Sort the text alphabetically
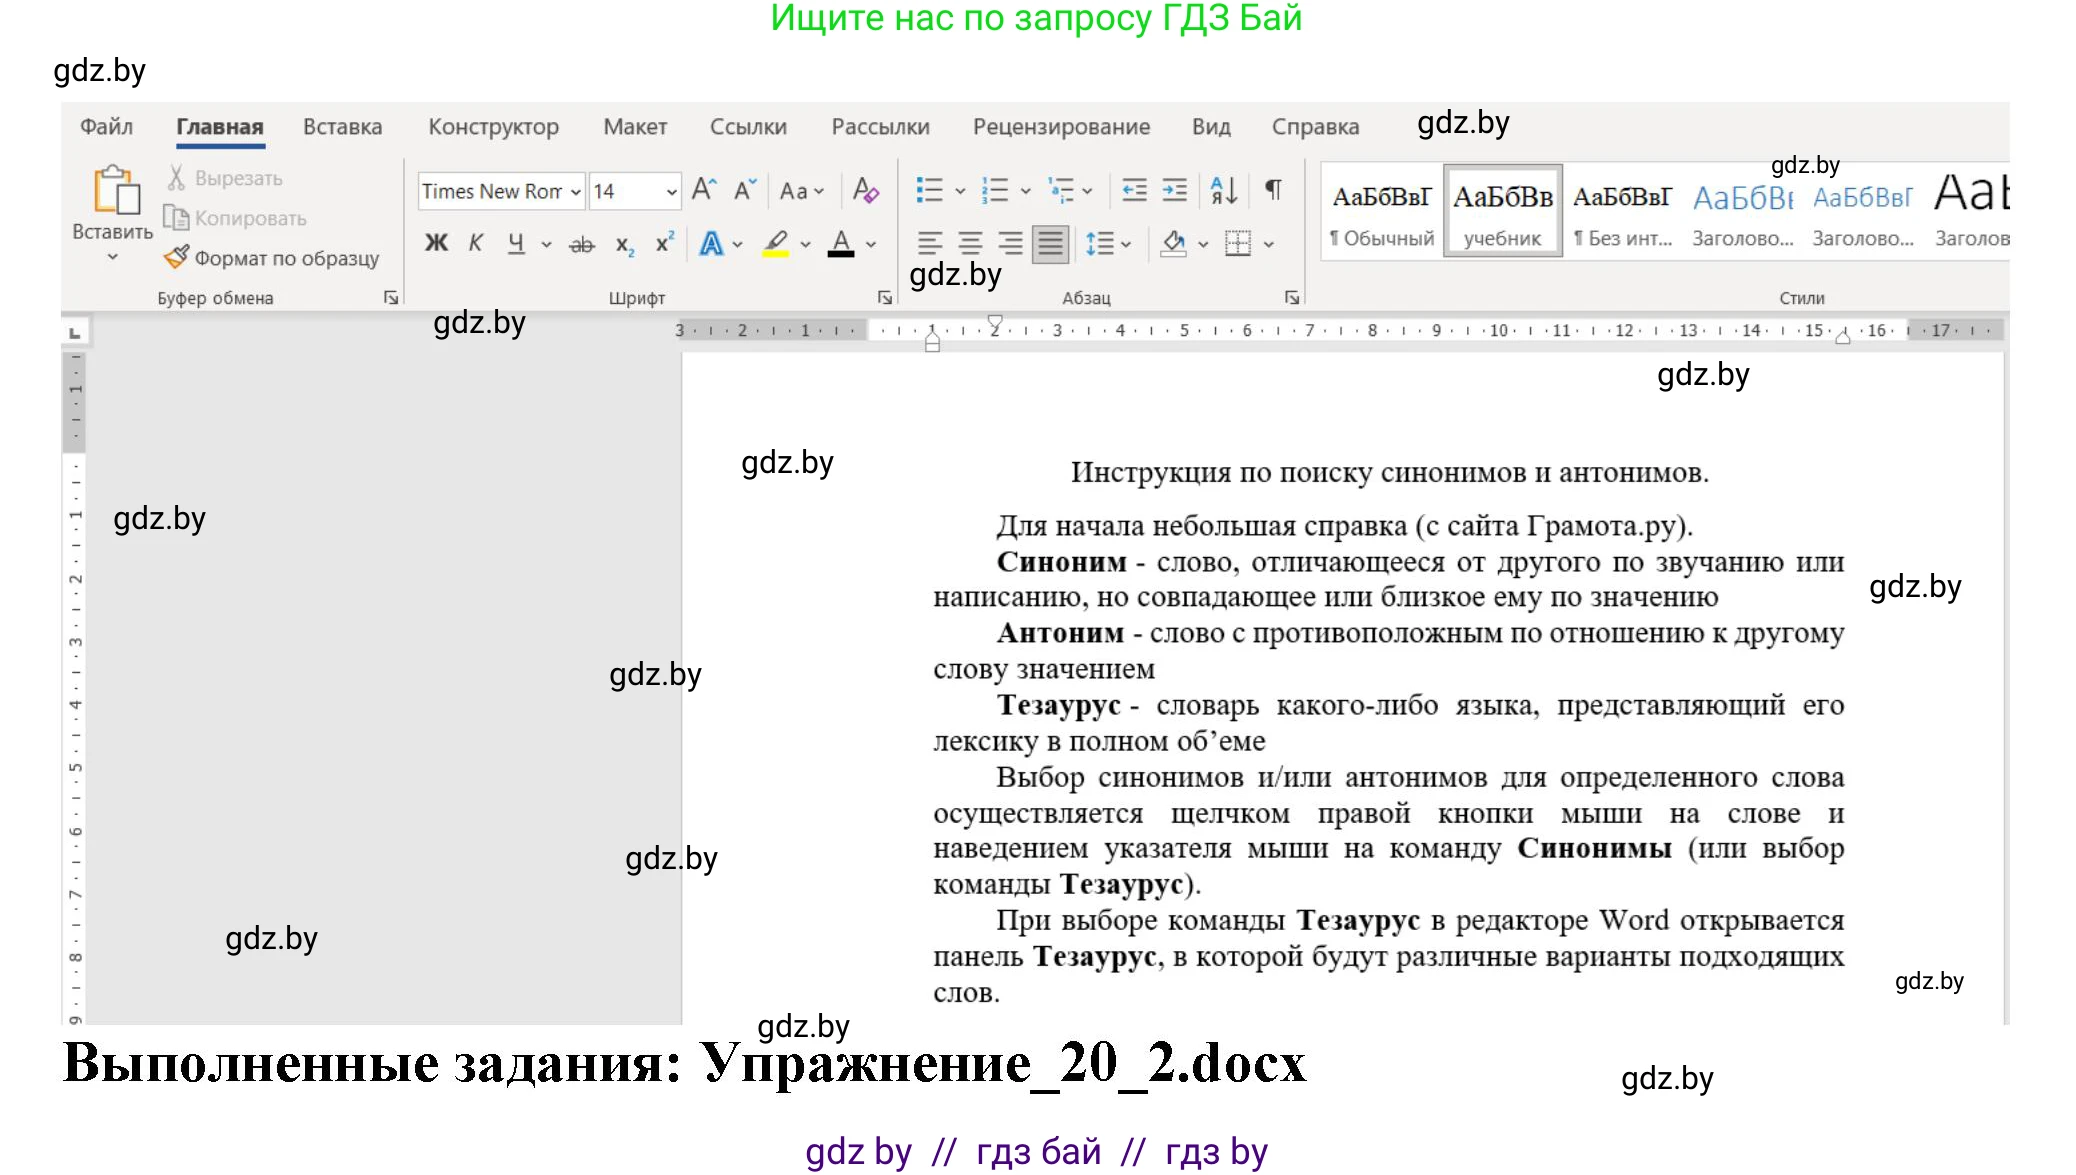Image resolution: width=2076 pixels, height=1175 pixels. click(1222, 190)
